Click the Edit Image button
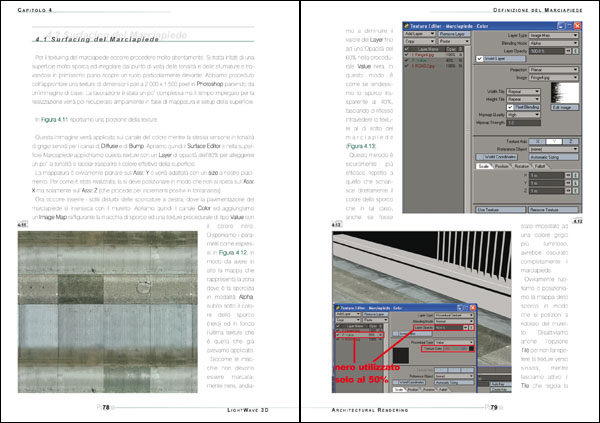600x423 pixels. pos(565,108)
